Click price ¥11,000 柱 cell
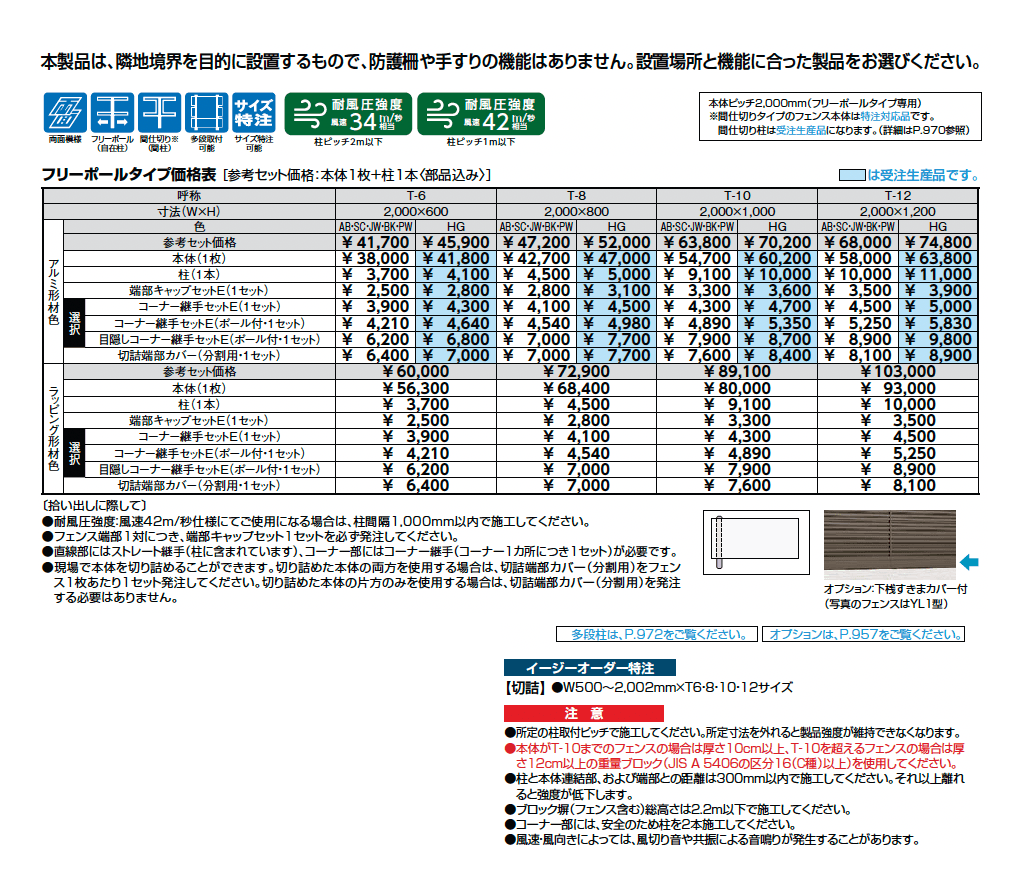The image size is (1026, 870). [938, 275]
